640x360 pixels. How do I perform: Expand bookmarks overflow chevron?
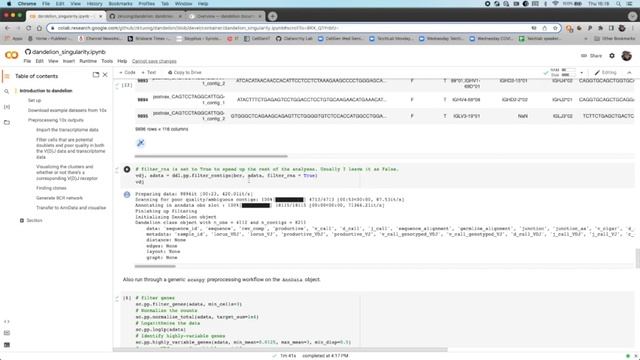coord(586,38)
